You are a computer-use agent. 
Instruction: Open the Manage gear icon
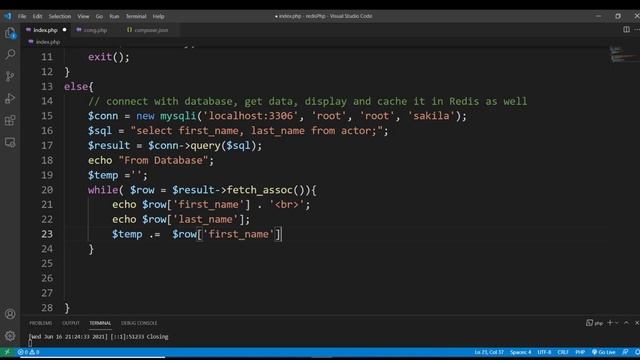pos(10,336)
